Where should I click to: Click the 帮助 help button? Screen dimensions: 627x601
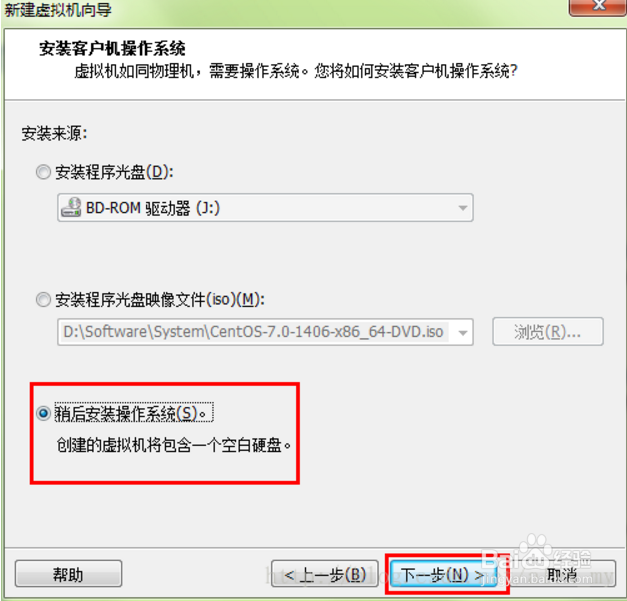tap(68, 574)
